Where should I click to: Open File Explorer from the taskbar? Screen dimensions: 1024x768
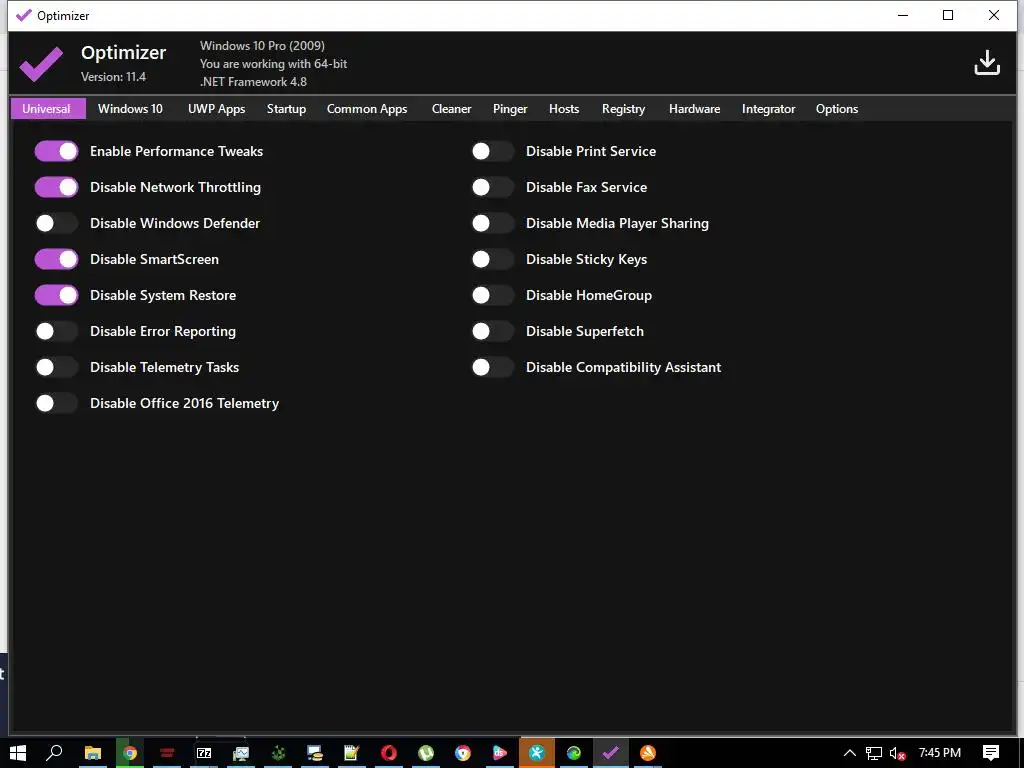coord(93,753)
